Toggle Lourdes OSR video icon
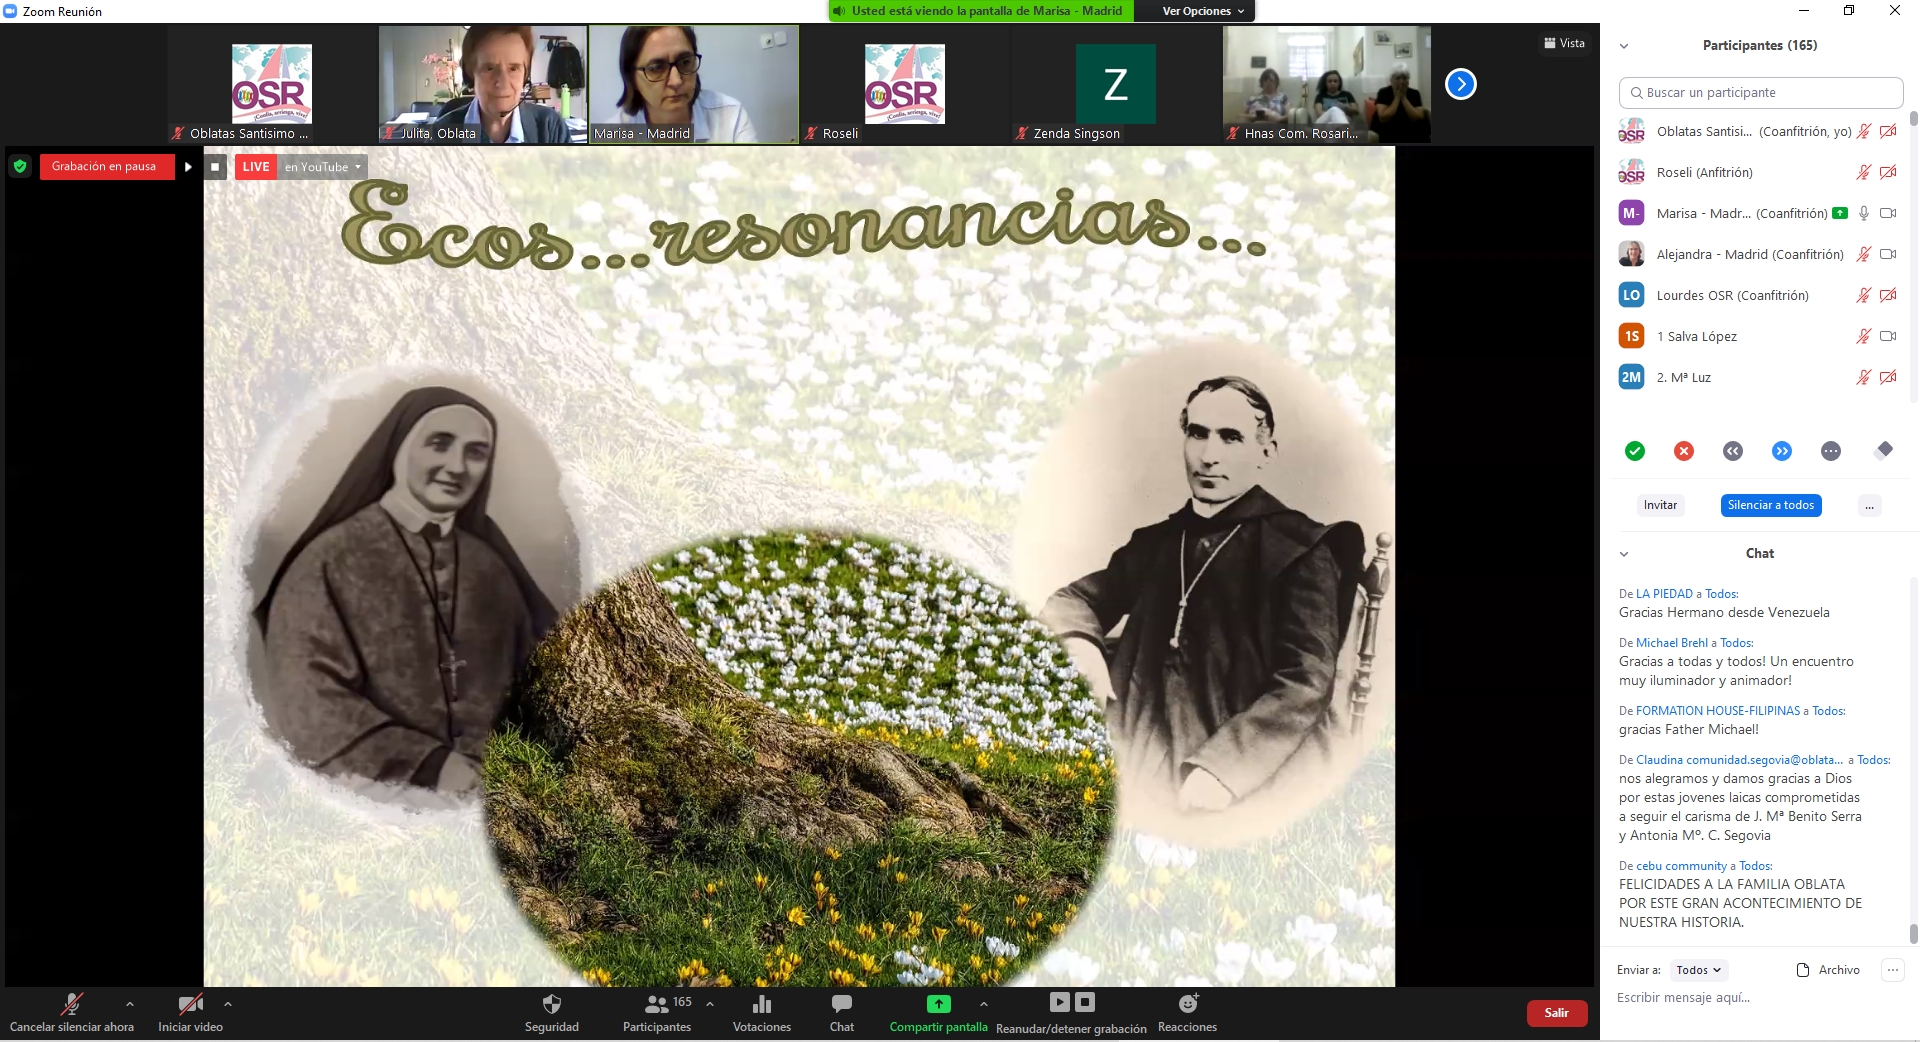Image resolution: width=1920 pixels, height=1042 pixels. pyautogui.click(x=1888, y=295)
